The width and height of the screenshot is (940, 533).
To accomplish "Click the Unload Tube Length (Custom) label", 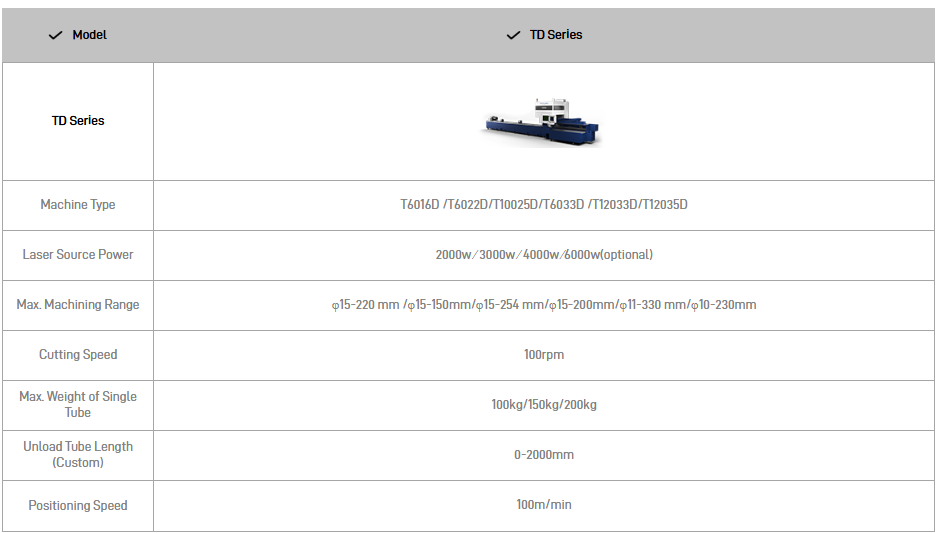I will coord(78,454).
